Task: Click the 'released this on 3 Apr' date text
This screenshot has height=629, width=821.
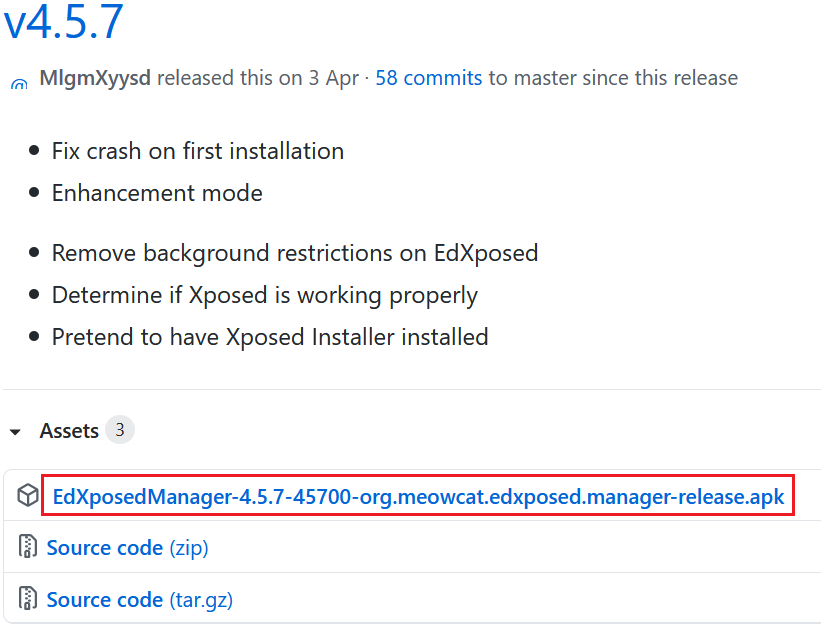Action: pos(258,78)
